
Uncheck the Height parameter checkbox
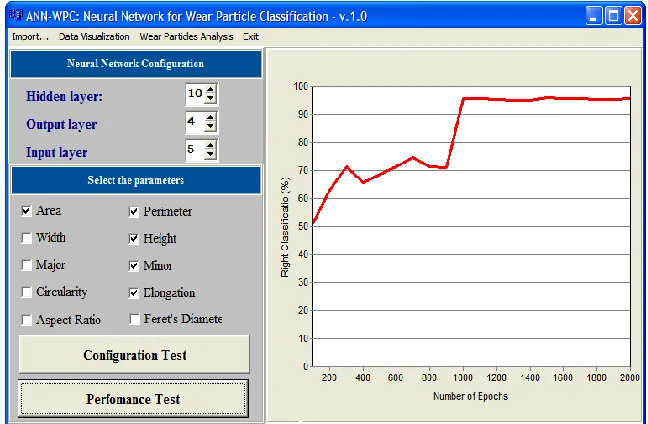tap(134, 239)
